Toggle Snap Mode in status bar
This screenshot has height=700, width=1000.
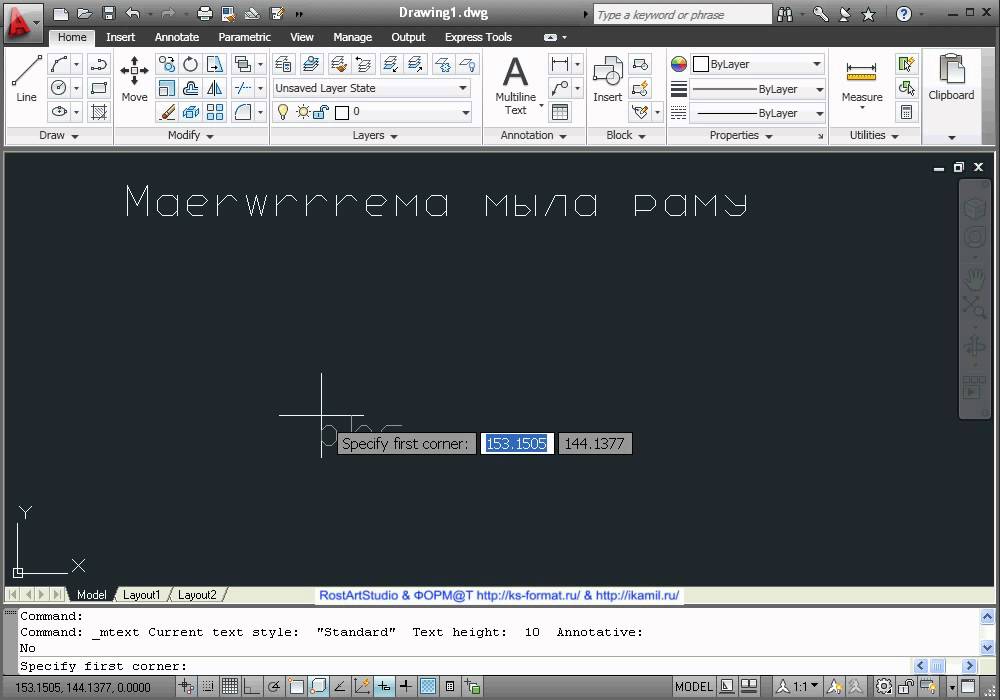(x=208, y=687)
